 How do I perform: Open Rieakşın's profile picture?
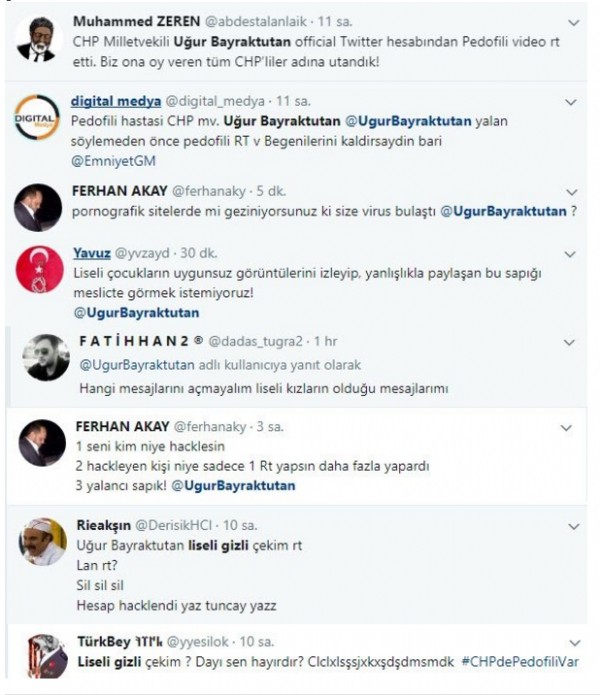pos(43,541)
